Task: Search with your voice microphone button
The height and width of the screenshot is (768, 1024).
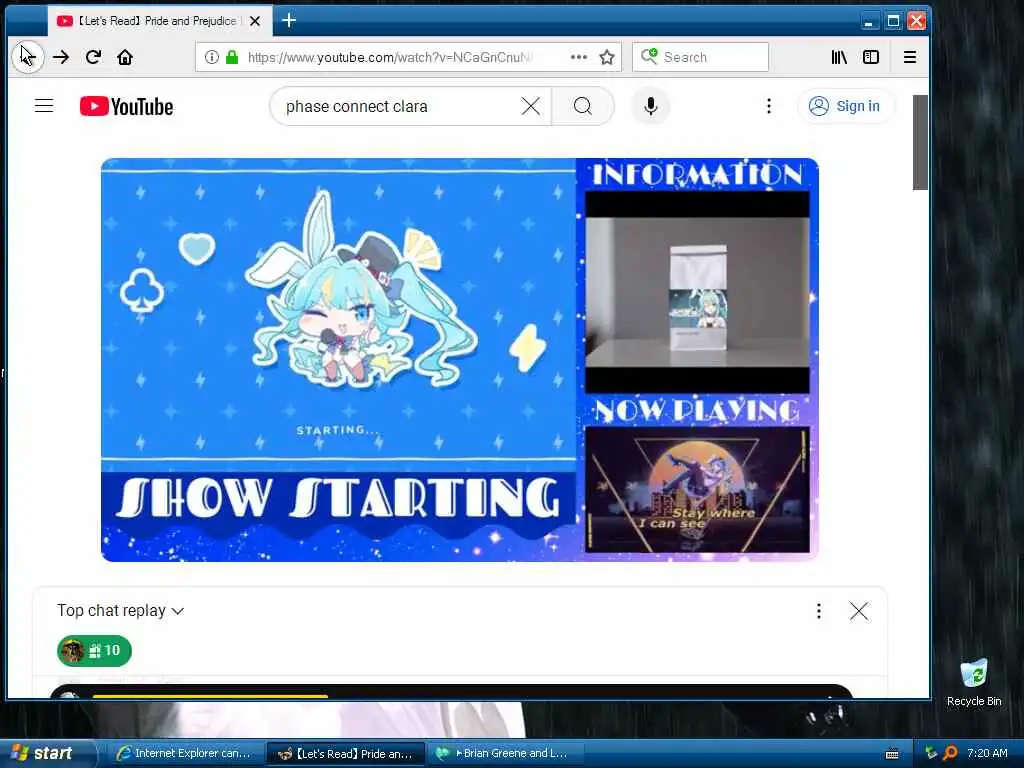Action: (x=650, y=106)
